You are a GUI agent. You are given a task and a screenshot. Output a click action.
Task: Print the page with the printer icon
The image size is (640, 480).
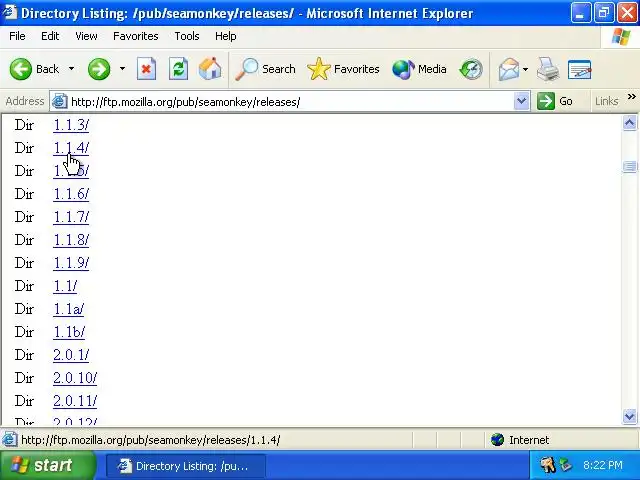tap(548, 69)
